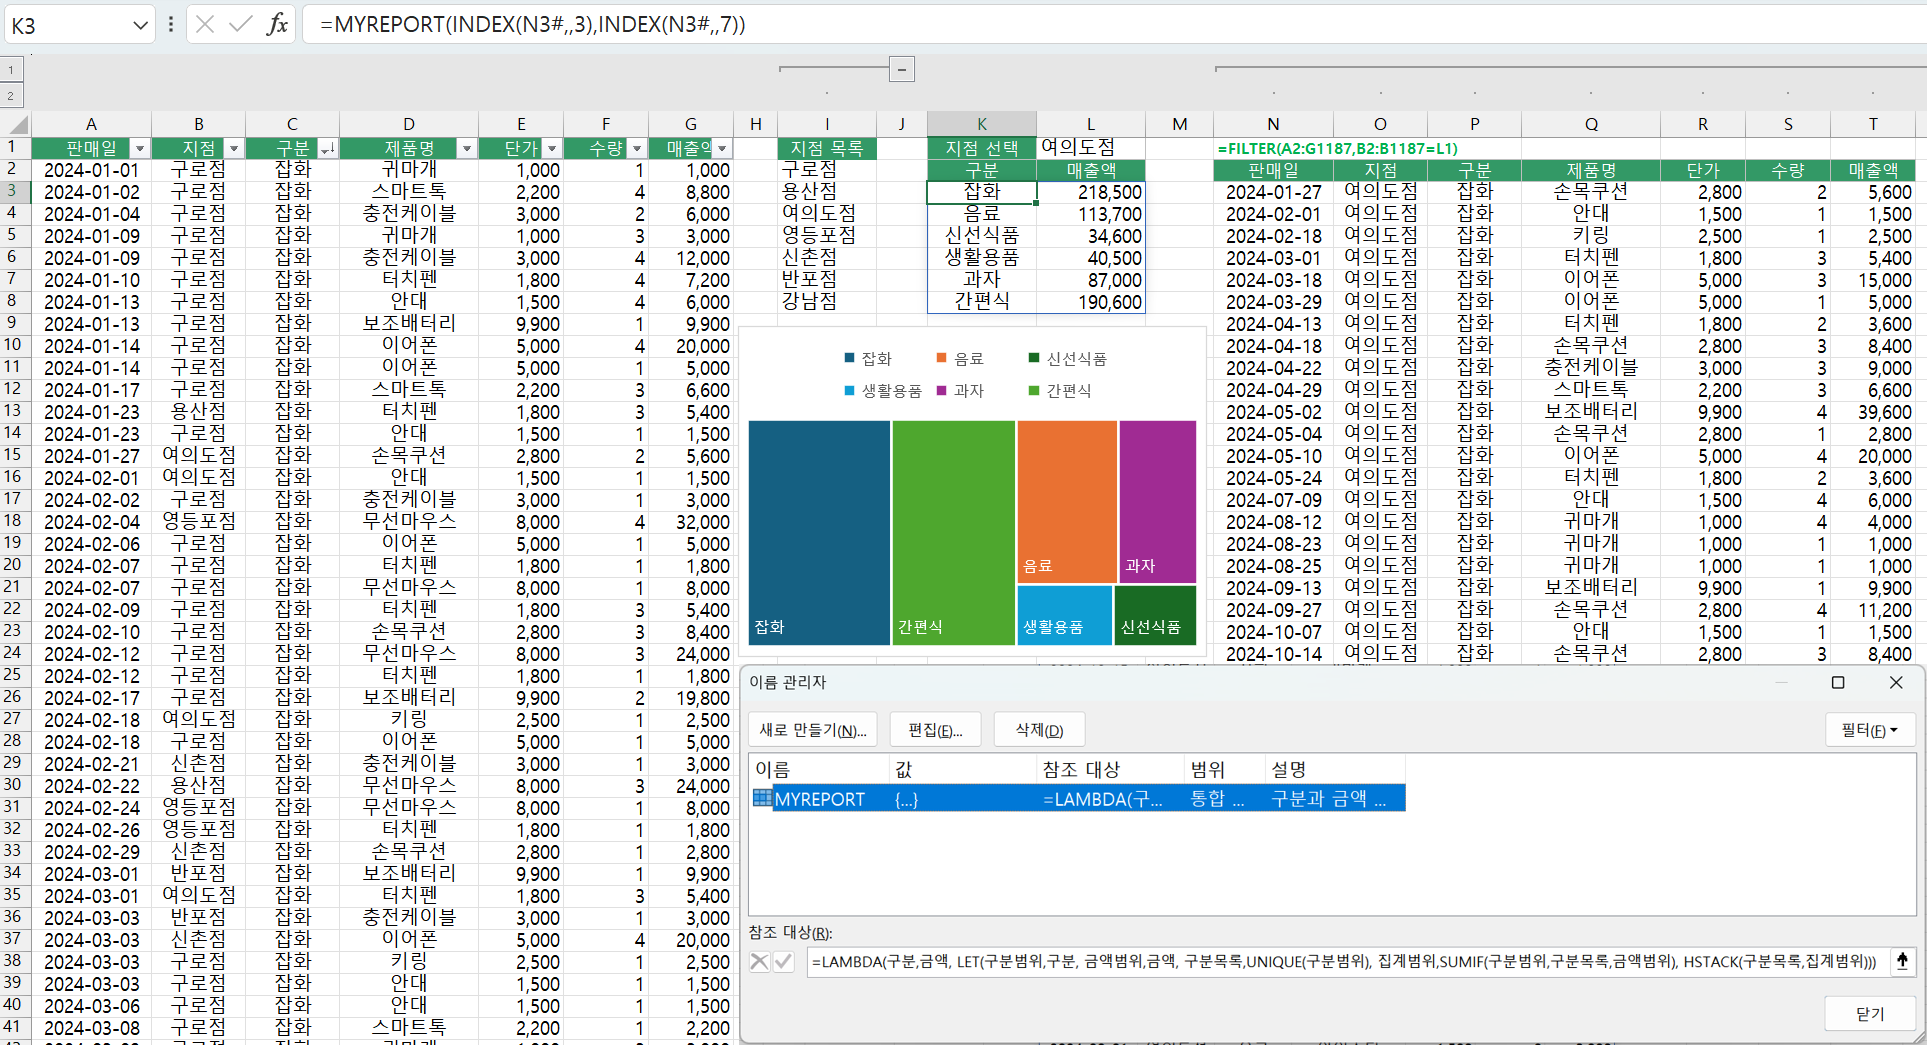Click the formula bar cancel X icon
This screenshot has height=1045, width=1927.
tap(205, 24)
